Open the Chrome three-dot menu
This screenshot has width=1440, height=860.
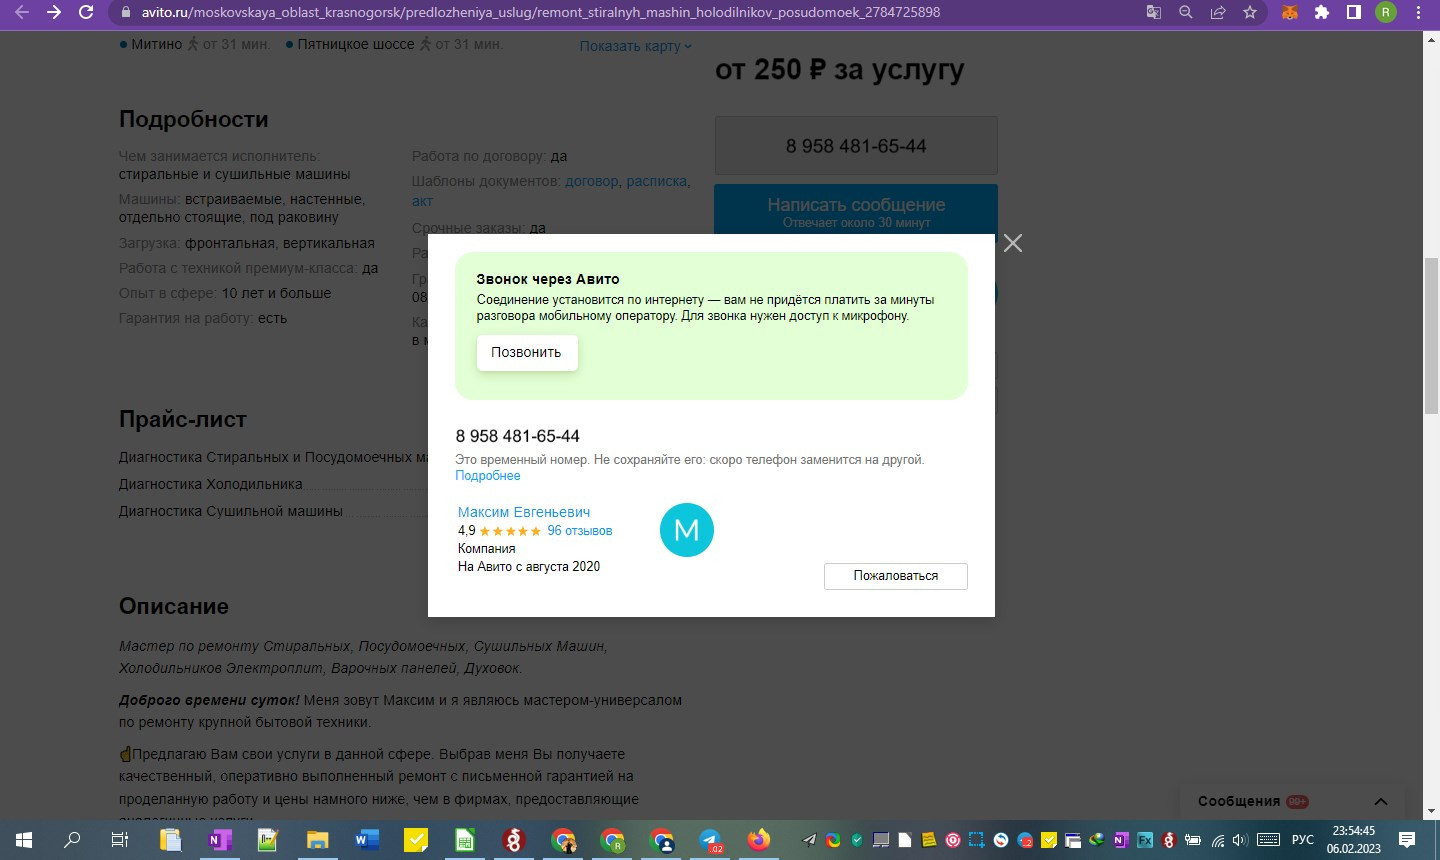coord(1419,12)
